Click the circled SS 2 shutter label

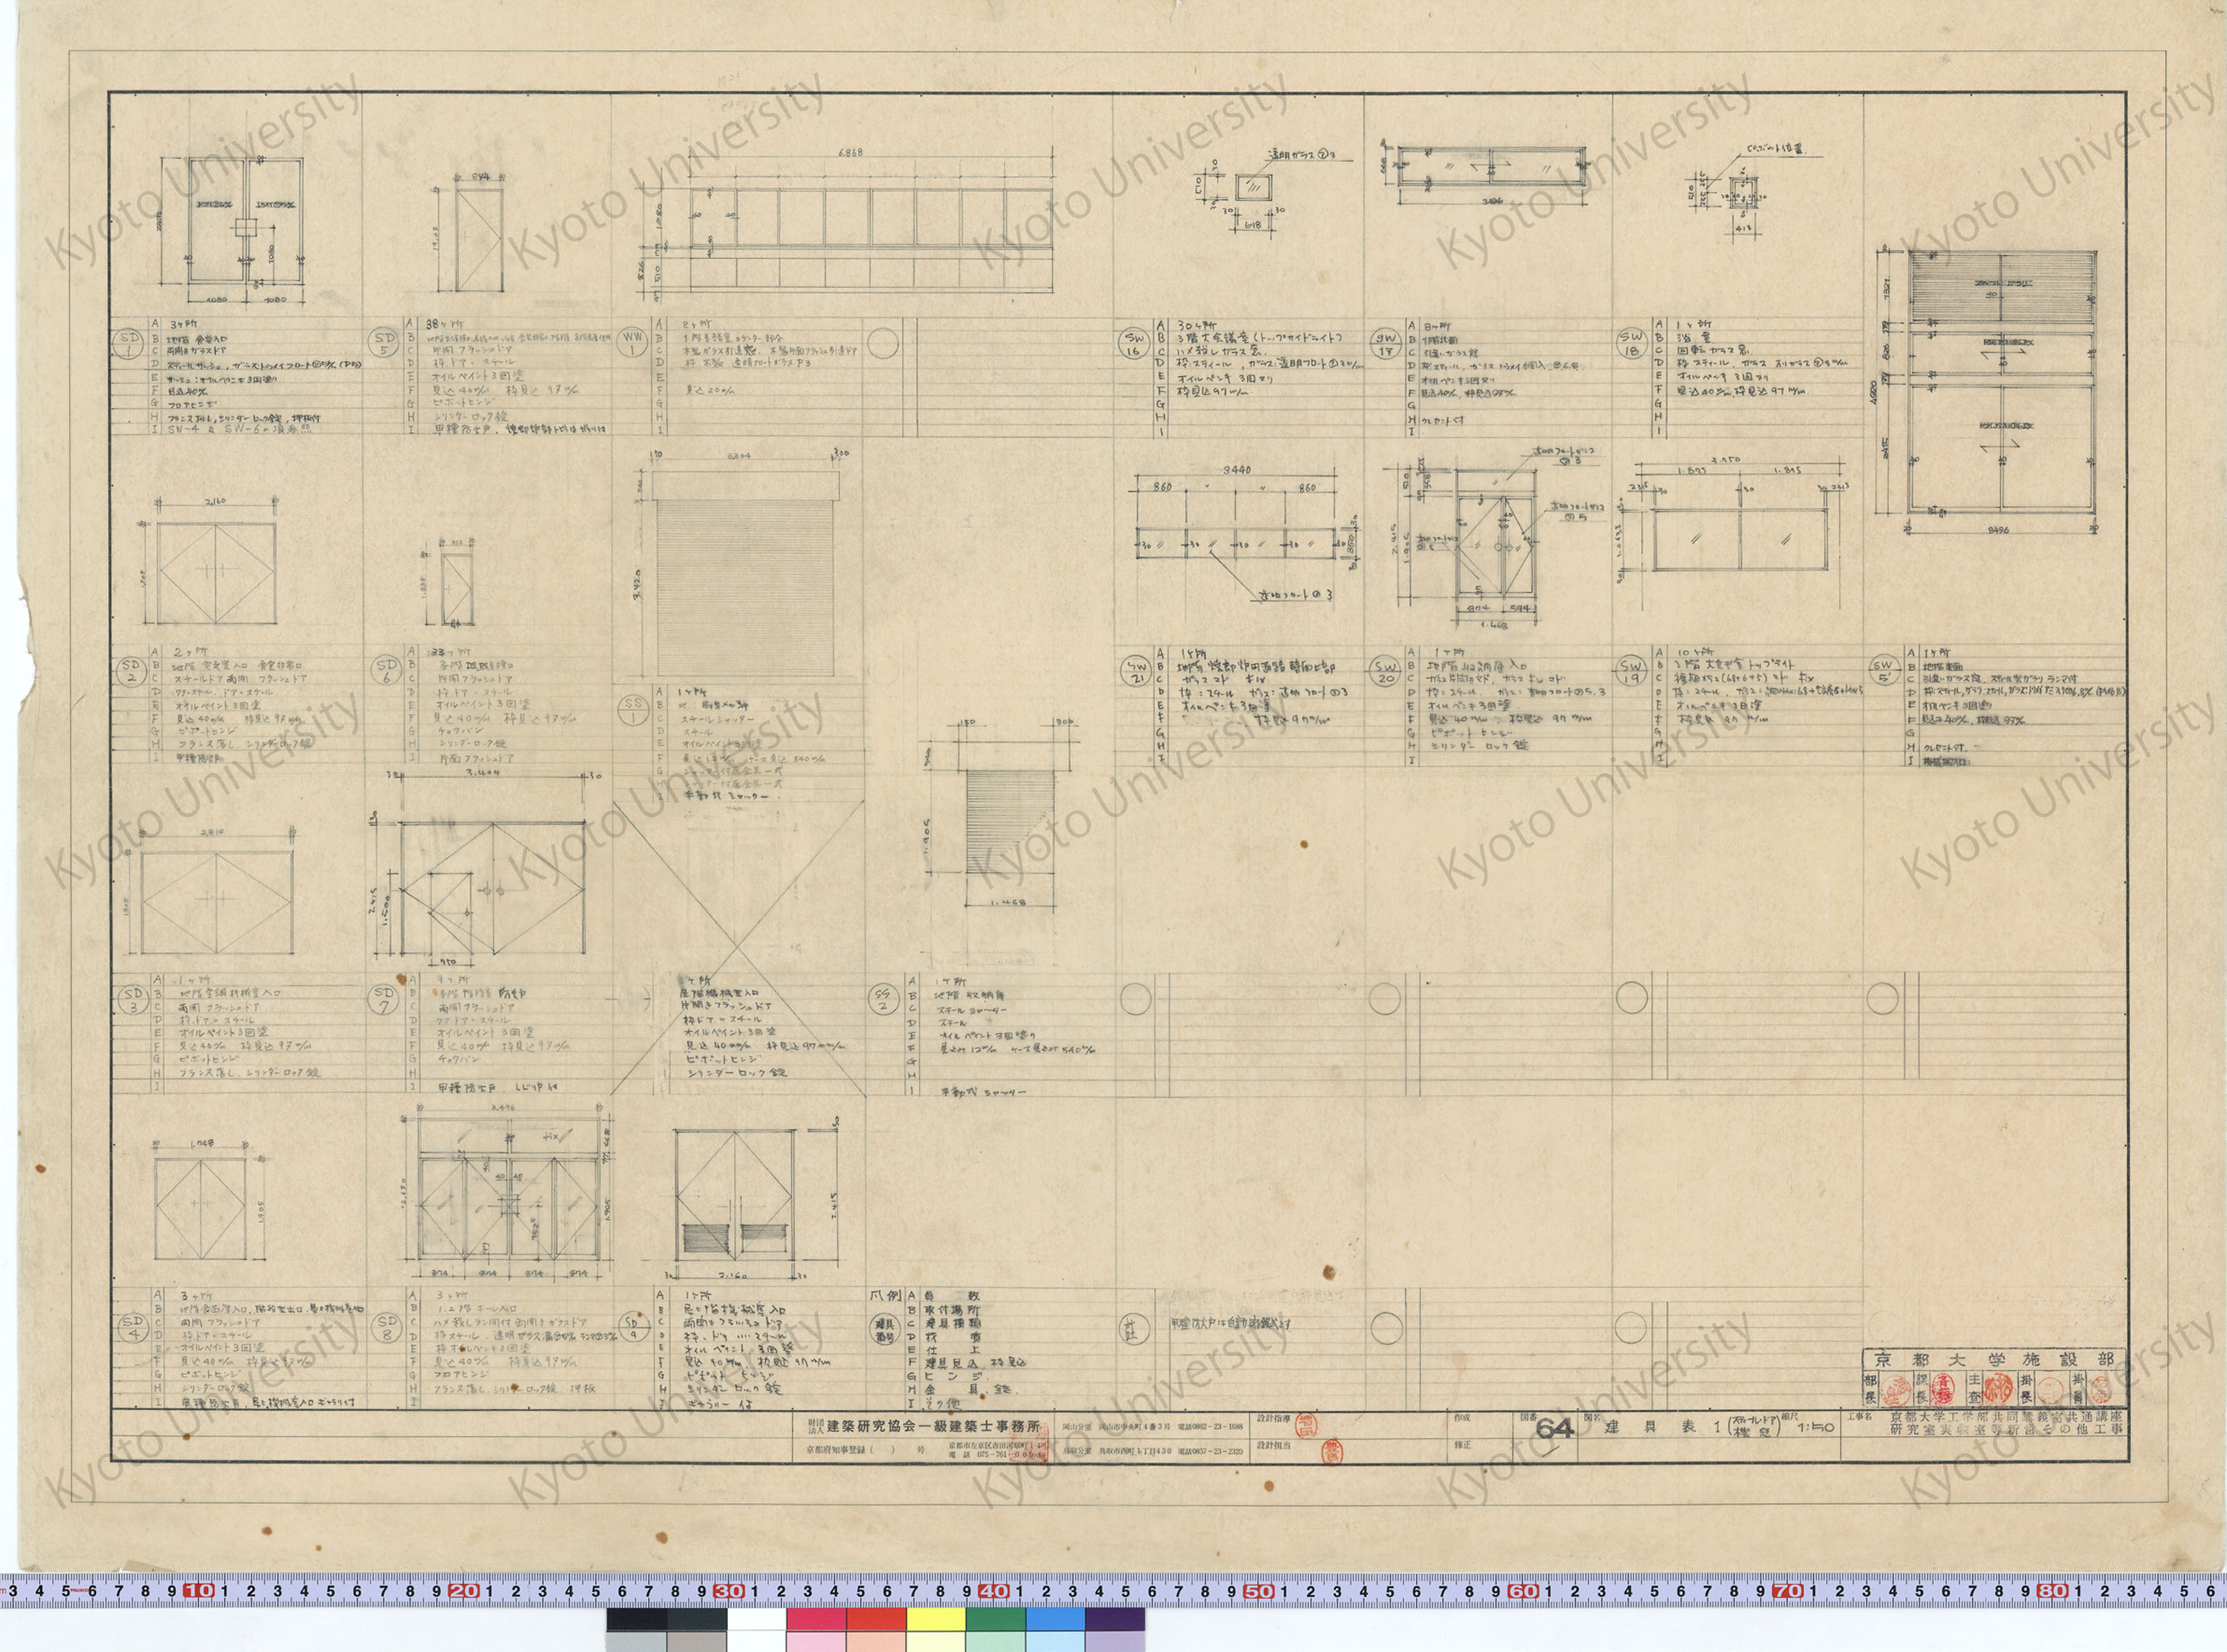[x=883, y=1000]
